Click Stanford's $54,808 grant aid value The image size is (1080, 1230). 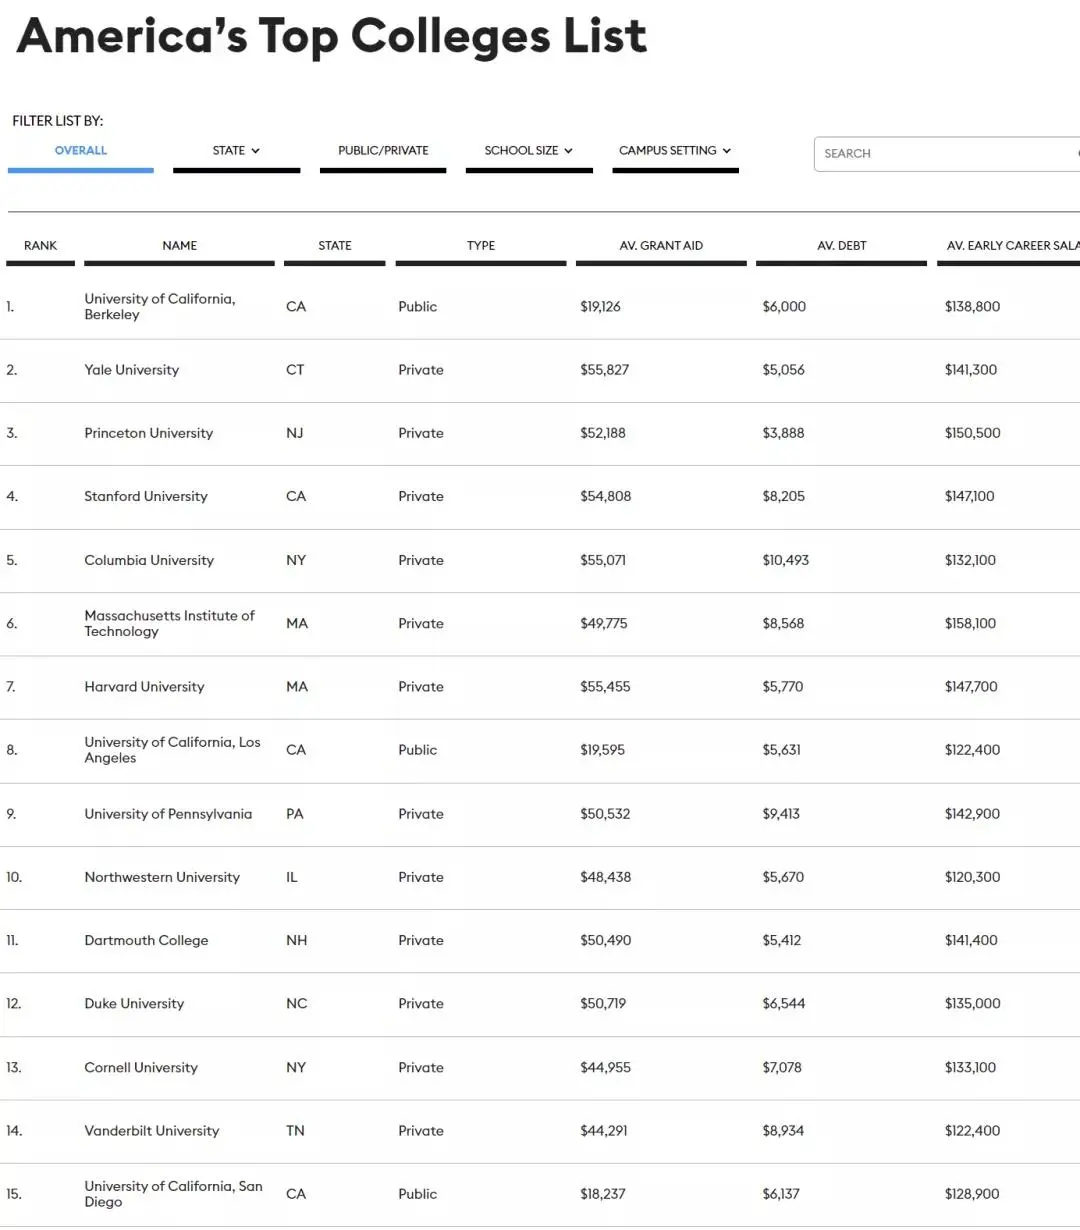tap(606, 497)
